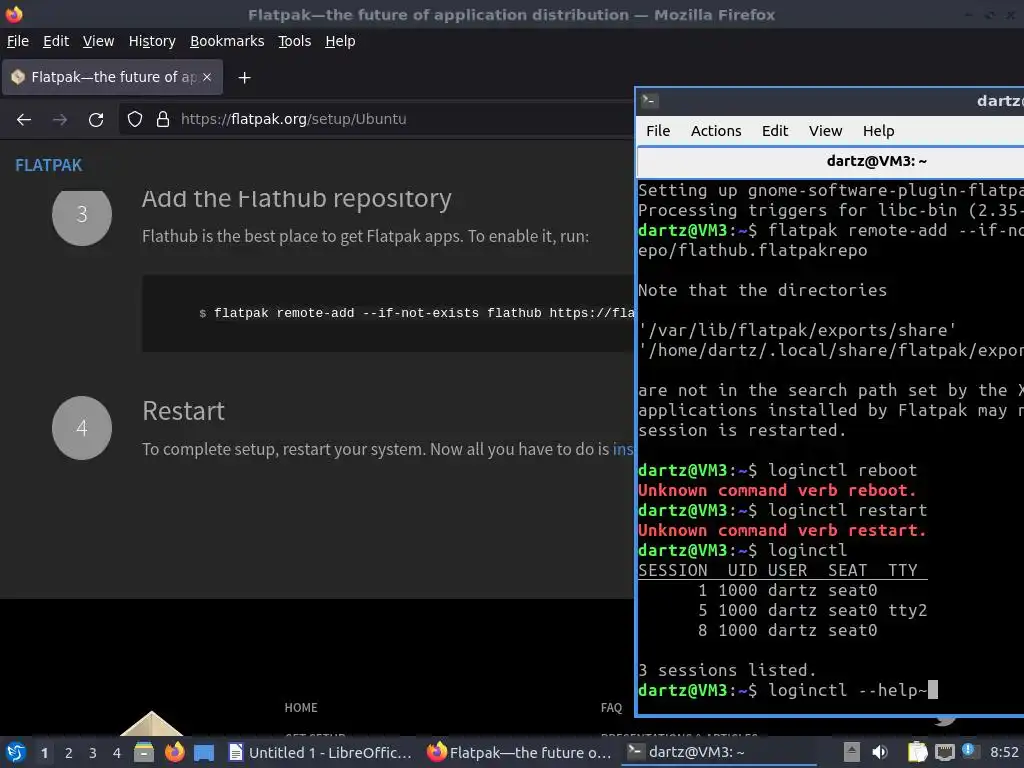
Task: Switch to dartz@VM3 terminal taskbar entry
Action: [718, 752]
